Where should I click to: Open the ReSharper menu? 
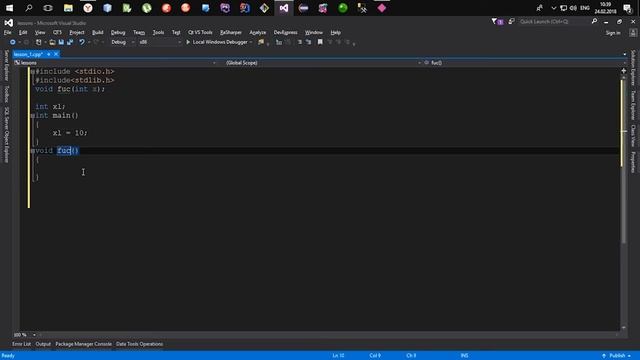tap(231, 32)
